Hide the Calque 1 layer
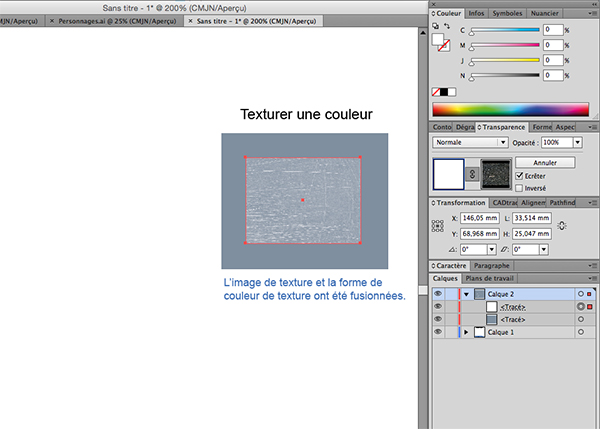 (x=437, y=331)
